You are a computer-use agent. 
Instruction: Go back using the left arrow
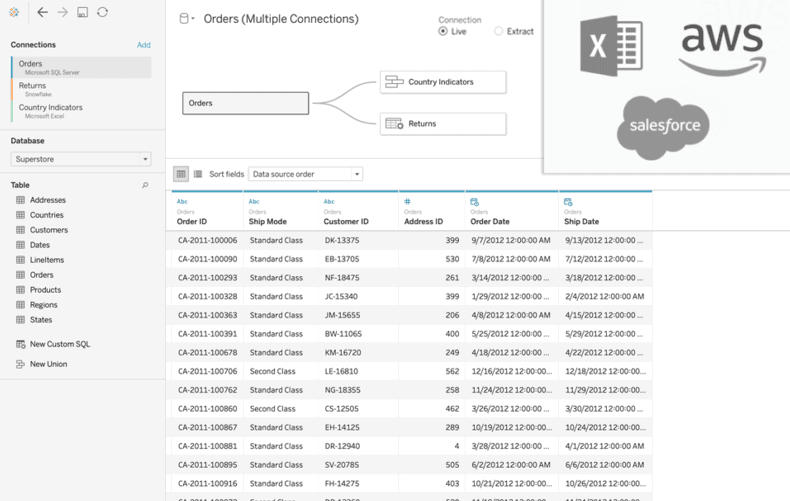coord(43,12)
